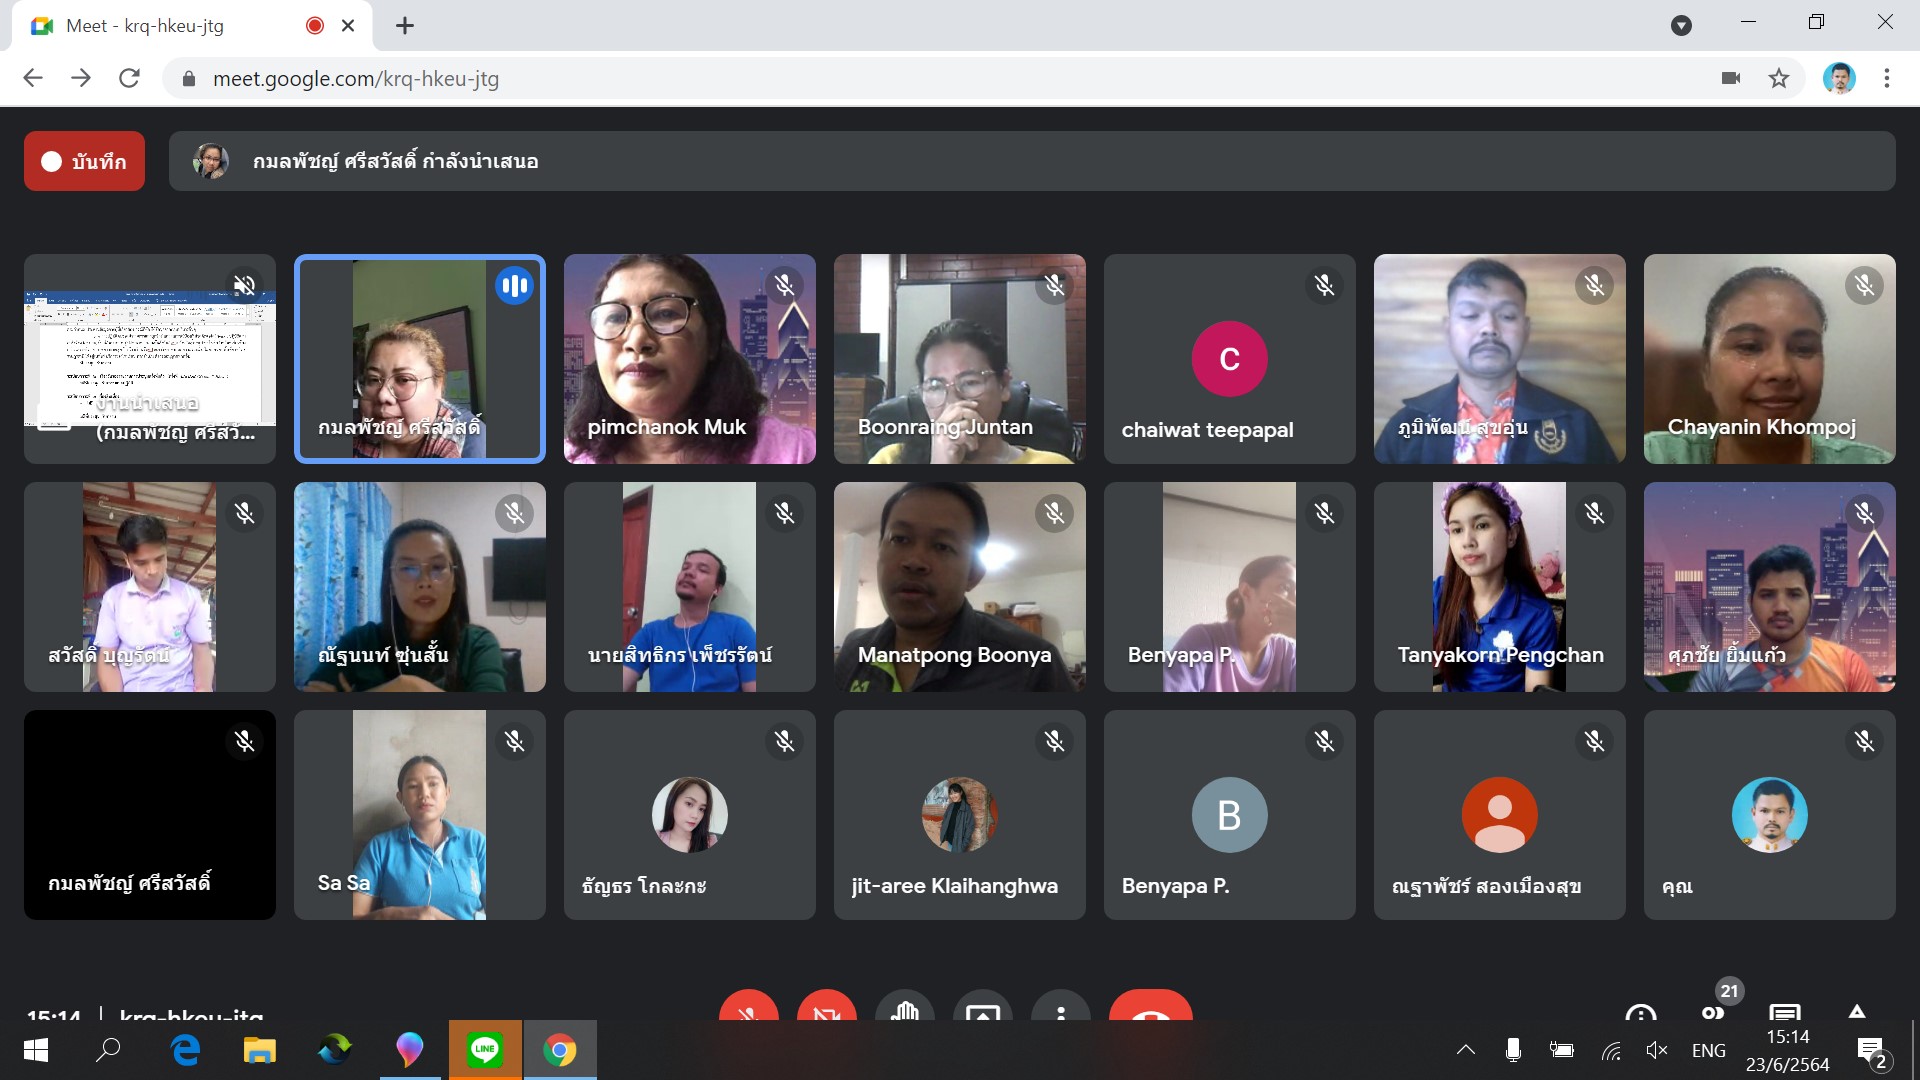Click the camera permission icon in address bar
This screenshot has width=1920, height=1080.
pos(1731,78)
